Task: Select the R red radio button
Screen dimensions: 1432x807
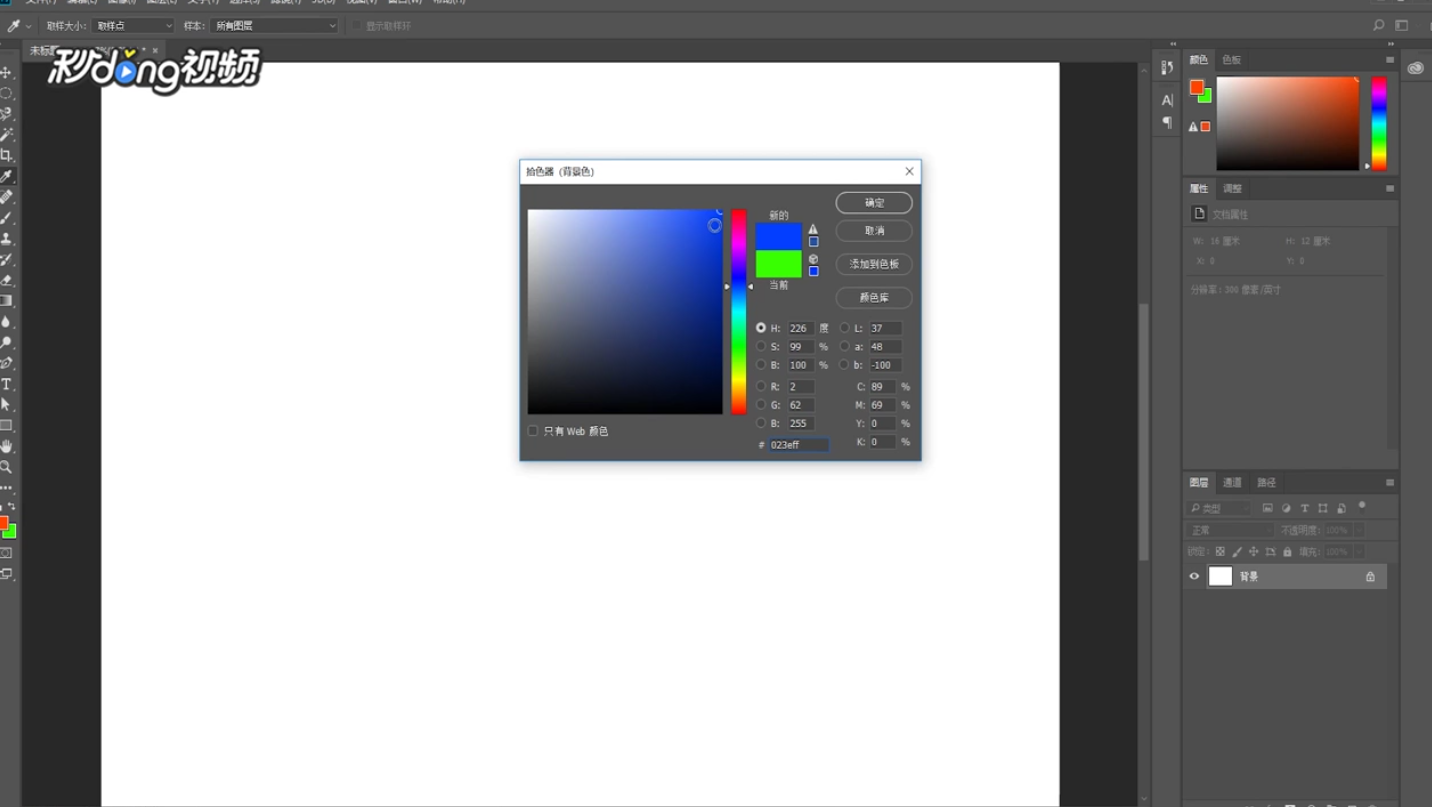Action: click(x=761, y=386)
